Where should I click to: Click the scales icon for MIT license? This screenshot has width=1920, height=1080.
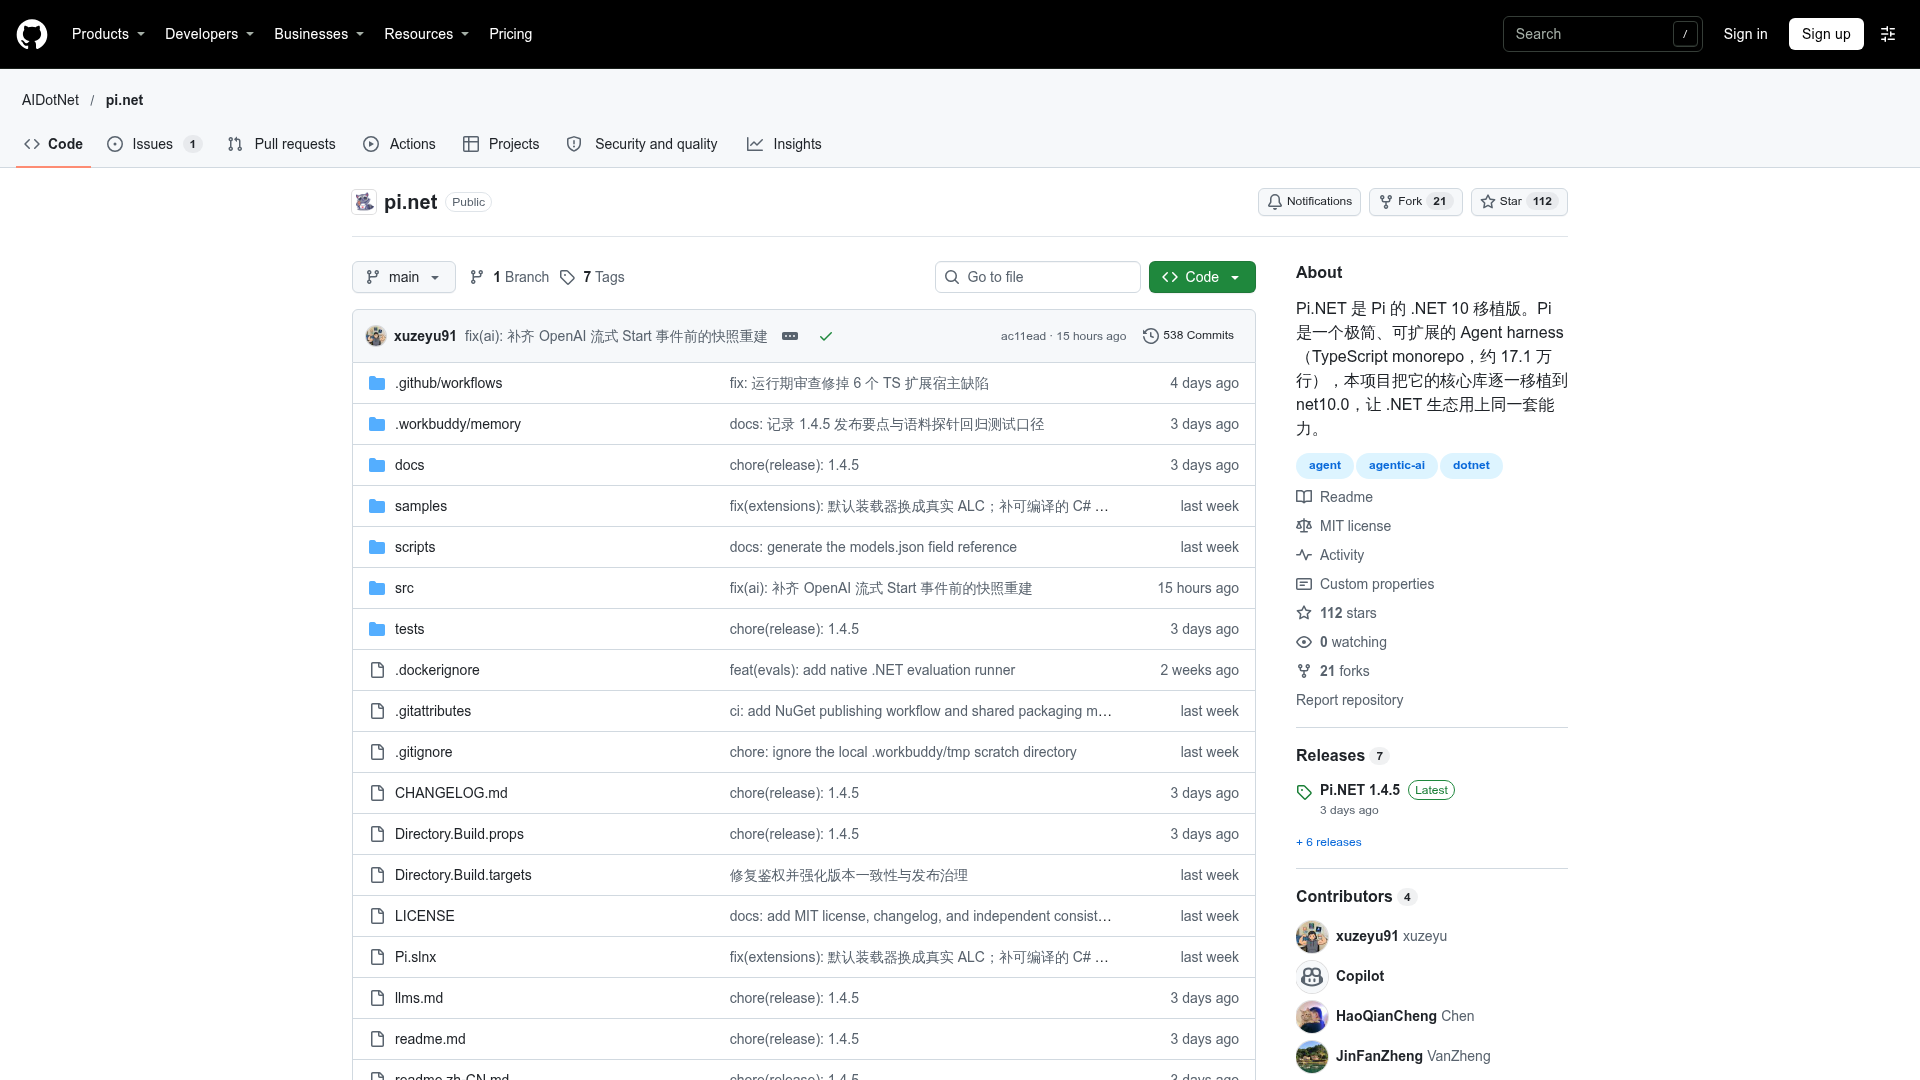(x=1304, y=526)
